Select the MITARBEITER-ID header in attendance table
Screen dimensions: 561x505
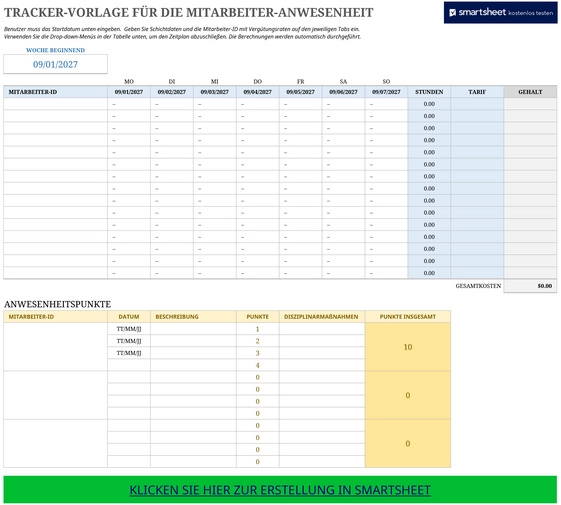coord(55,92)
